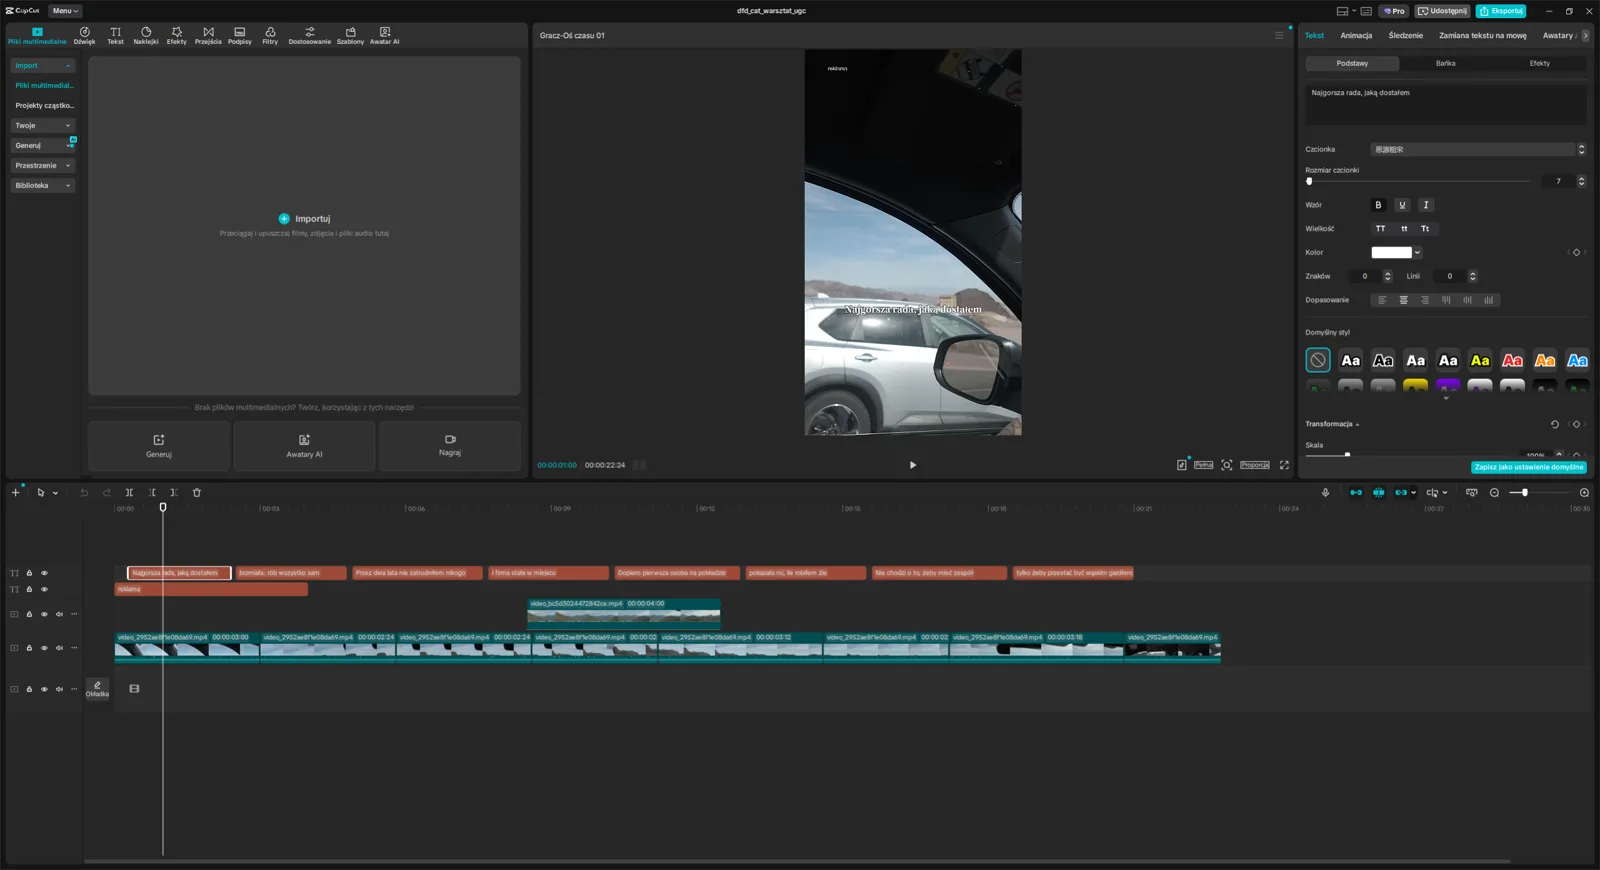This screenshot has height=870, width=1600.
Task: Toggle visibility of the top text track
Action: pos(44,573)
